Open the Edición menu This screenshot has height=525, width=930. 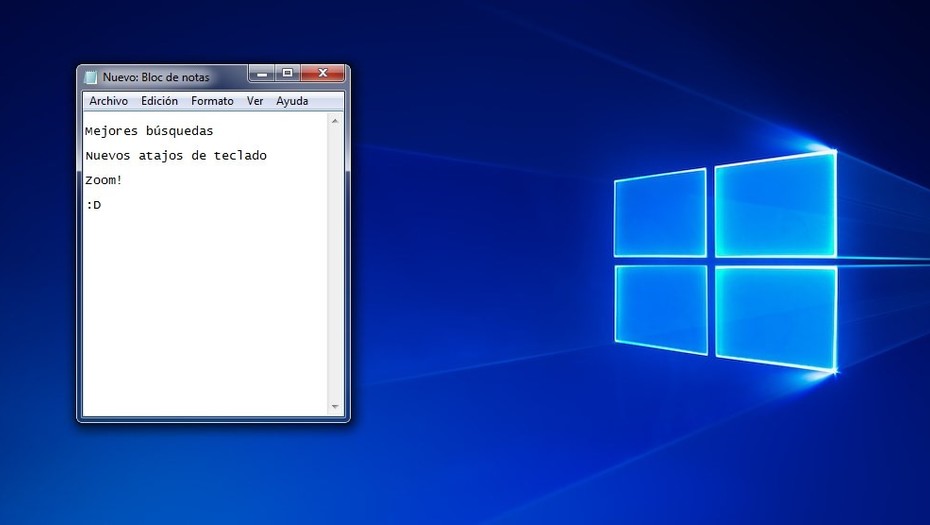[159, 101]
